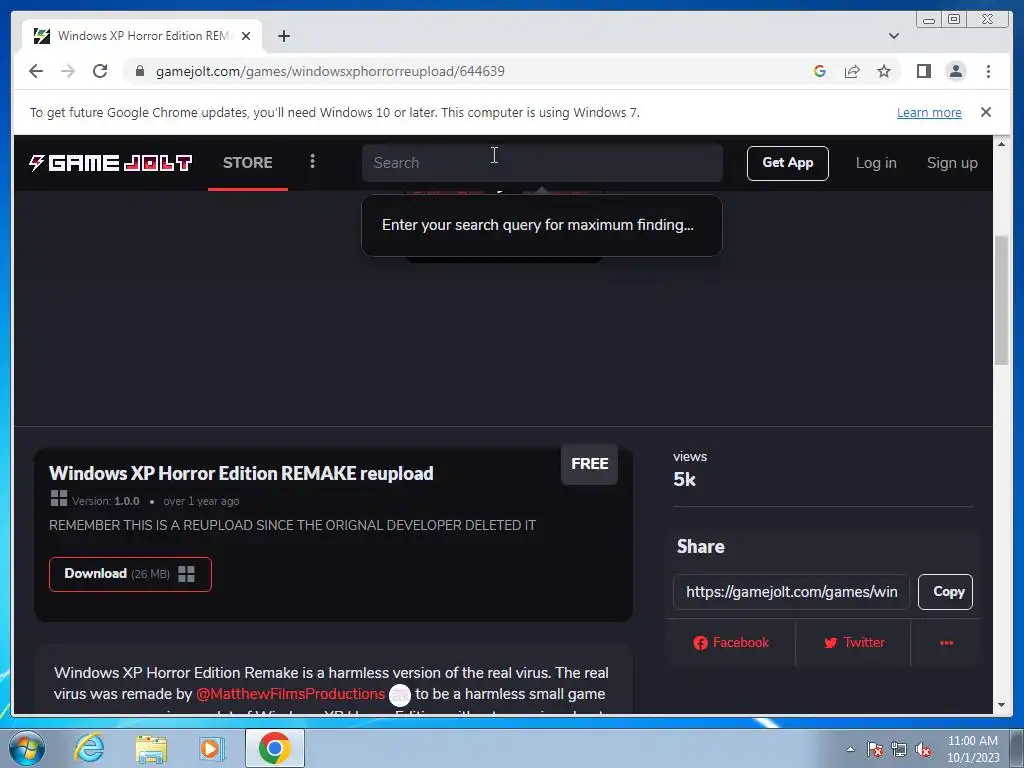Share the game on Twitter
Viewport: 1024px width, 768px height.
854,643
